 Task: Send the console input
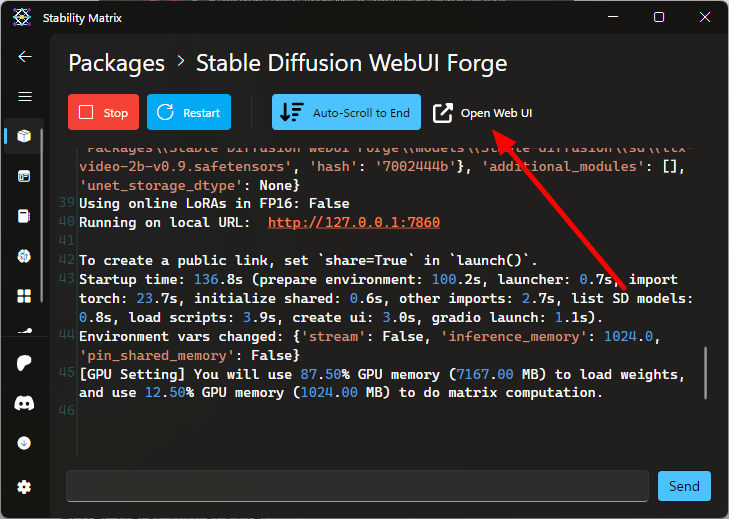tap(684, 486)
